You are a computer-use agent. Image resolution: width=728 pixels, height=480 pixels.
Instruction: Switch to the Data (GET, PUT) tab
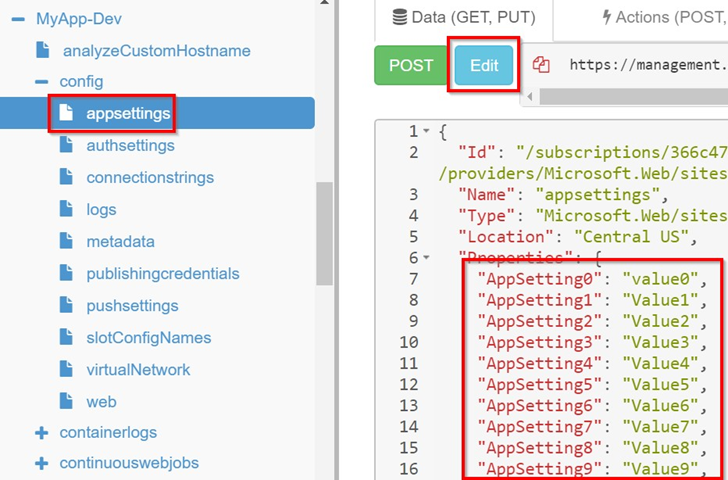point(463,17)
